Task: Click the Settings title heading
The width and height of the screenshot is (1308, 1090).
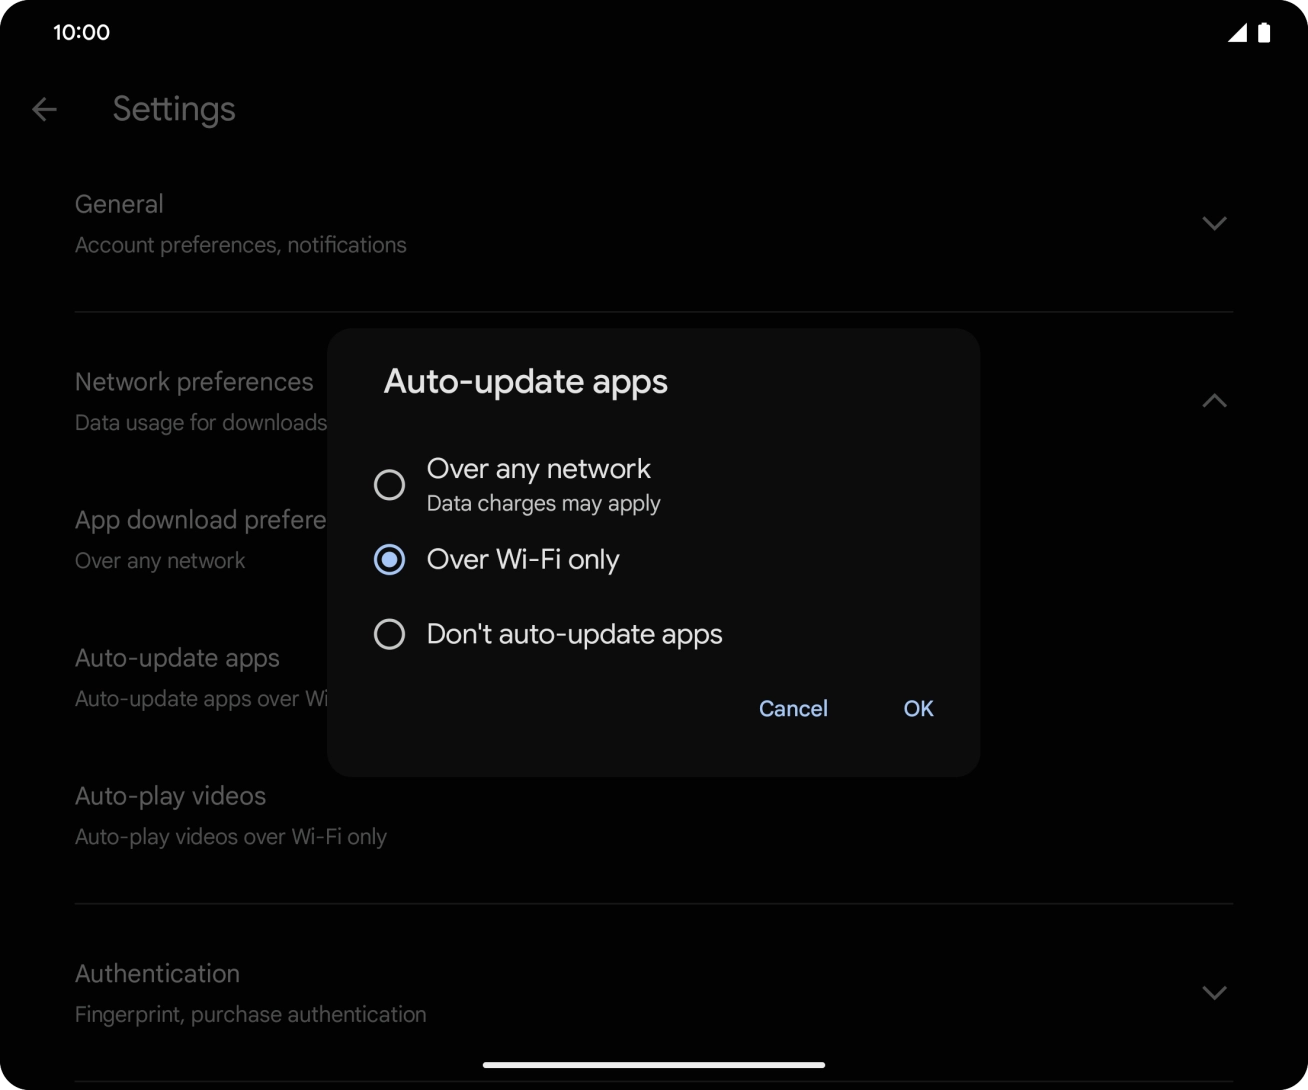Action: click(x=173, y=110)
